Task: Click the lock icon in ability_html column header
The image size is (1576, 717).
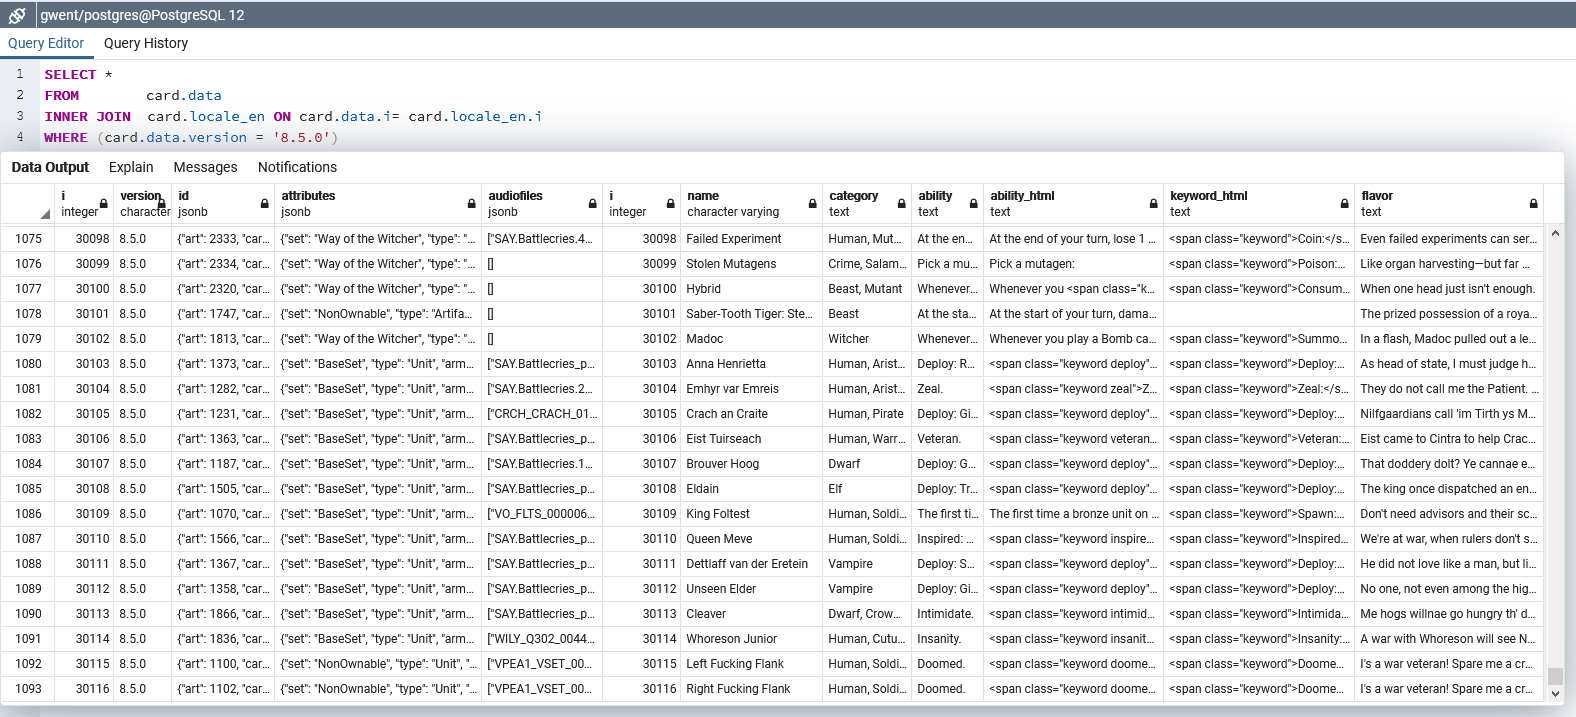Action: (1154, 204)
